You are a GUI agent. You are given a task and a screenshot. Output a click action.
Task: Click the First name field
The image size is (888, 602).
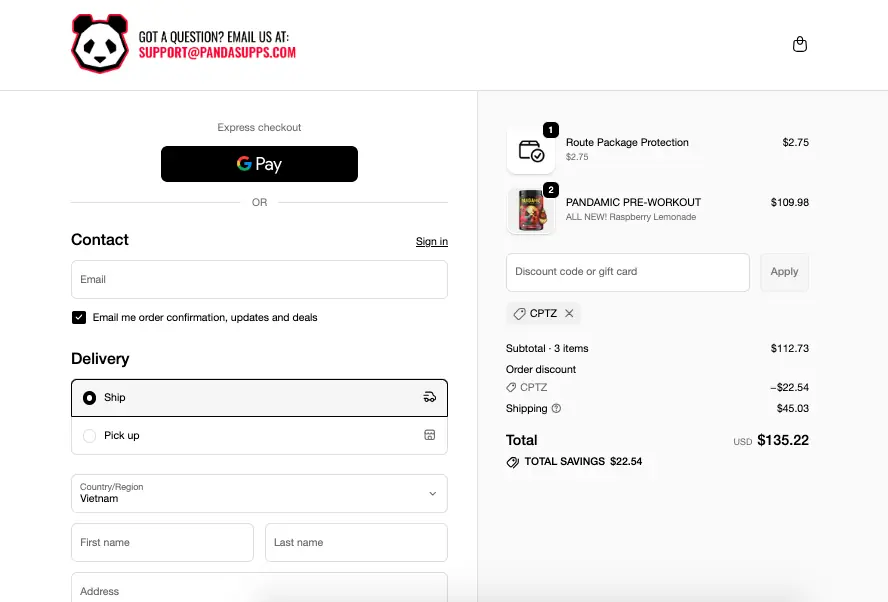coord(162,542)
